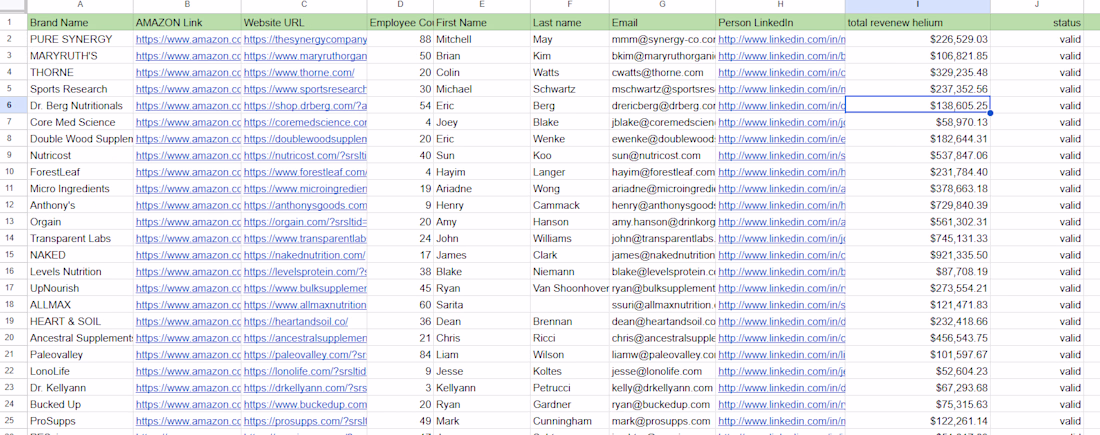This screenshot has width=1100, height=435.
Task: Select the $921,335.50 revenue cell
Action: [x=918, y=255]
